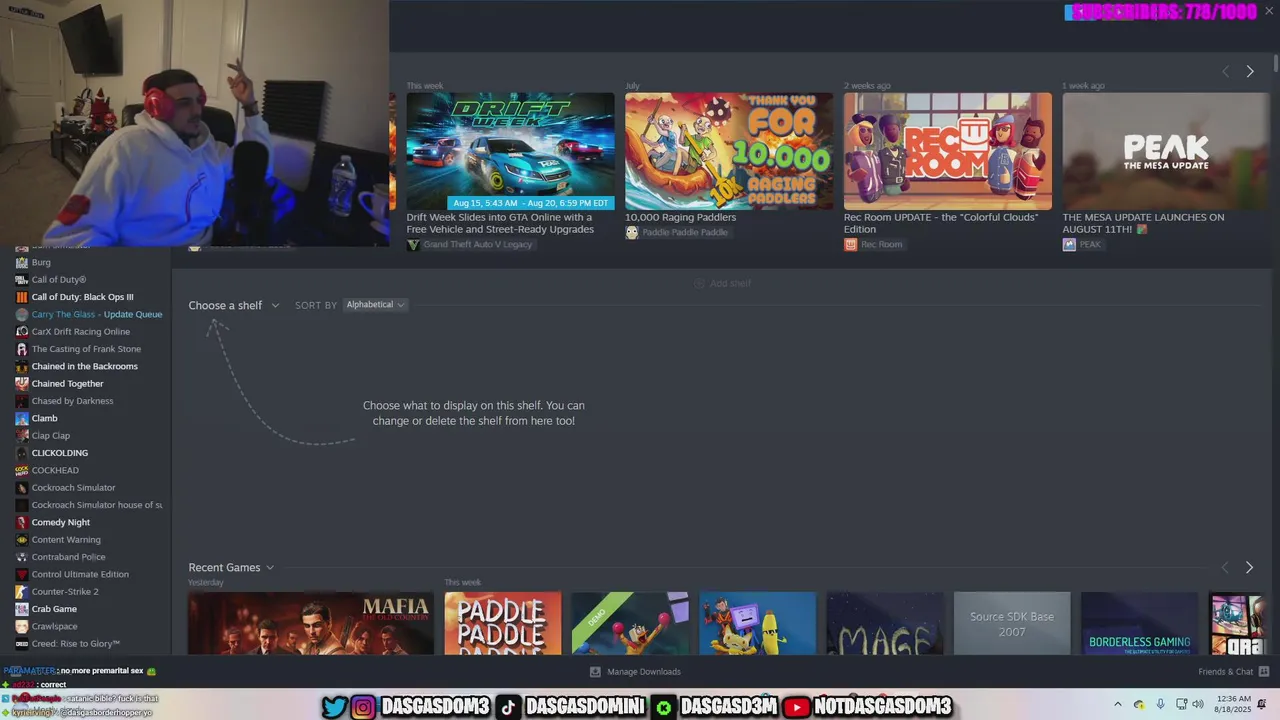Click Counter-Strike 2 game icon
Image resolution: width=1280 pixels, height=720 pixels.
click(x=22, y=592)
